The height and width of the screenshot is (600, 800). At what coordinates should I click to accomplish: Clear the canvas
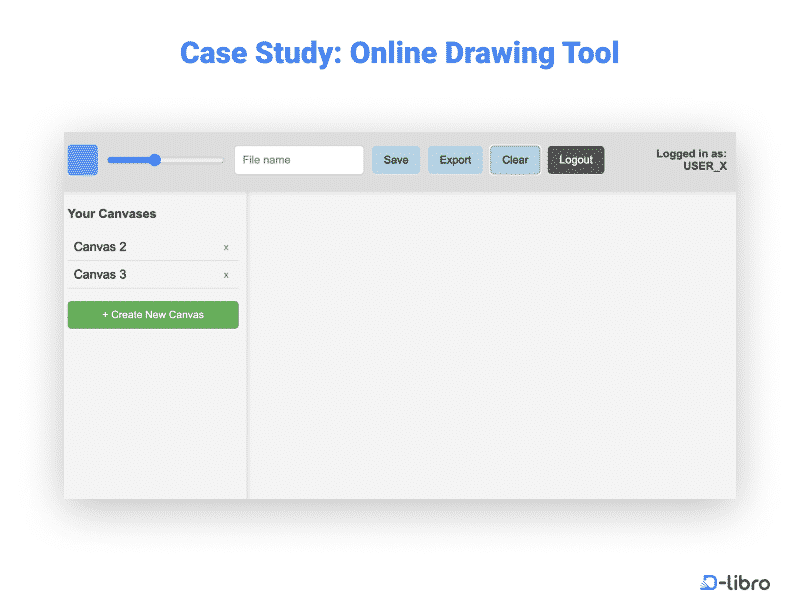pos(514,159)
